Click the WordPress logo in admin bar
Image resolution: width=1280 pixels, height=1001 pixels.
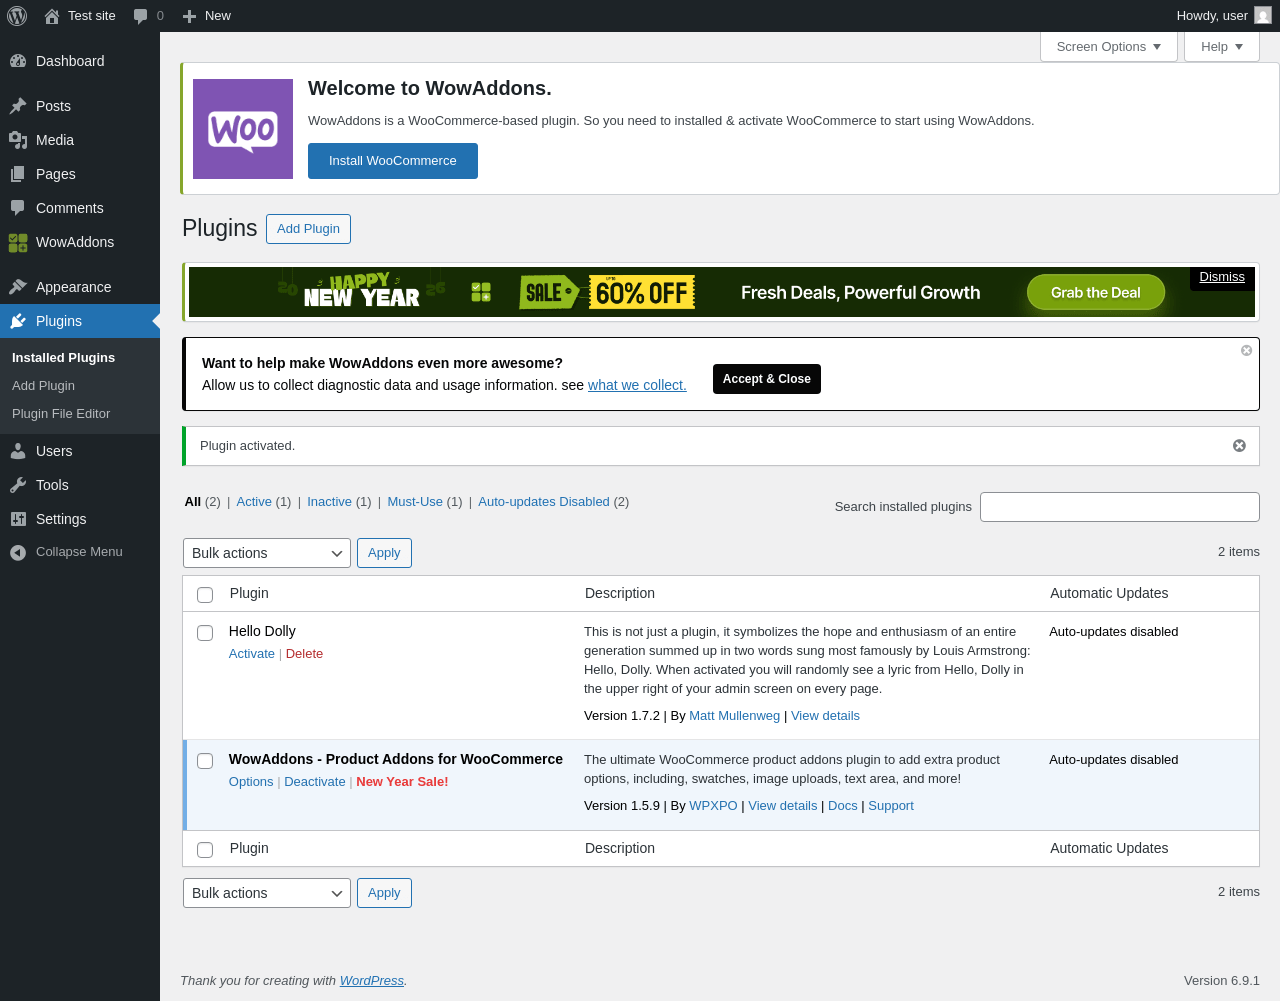pyautogui.click(x=17, y=16)
